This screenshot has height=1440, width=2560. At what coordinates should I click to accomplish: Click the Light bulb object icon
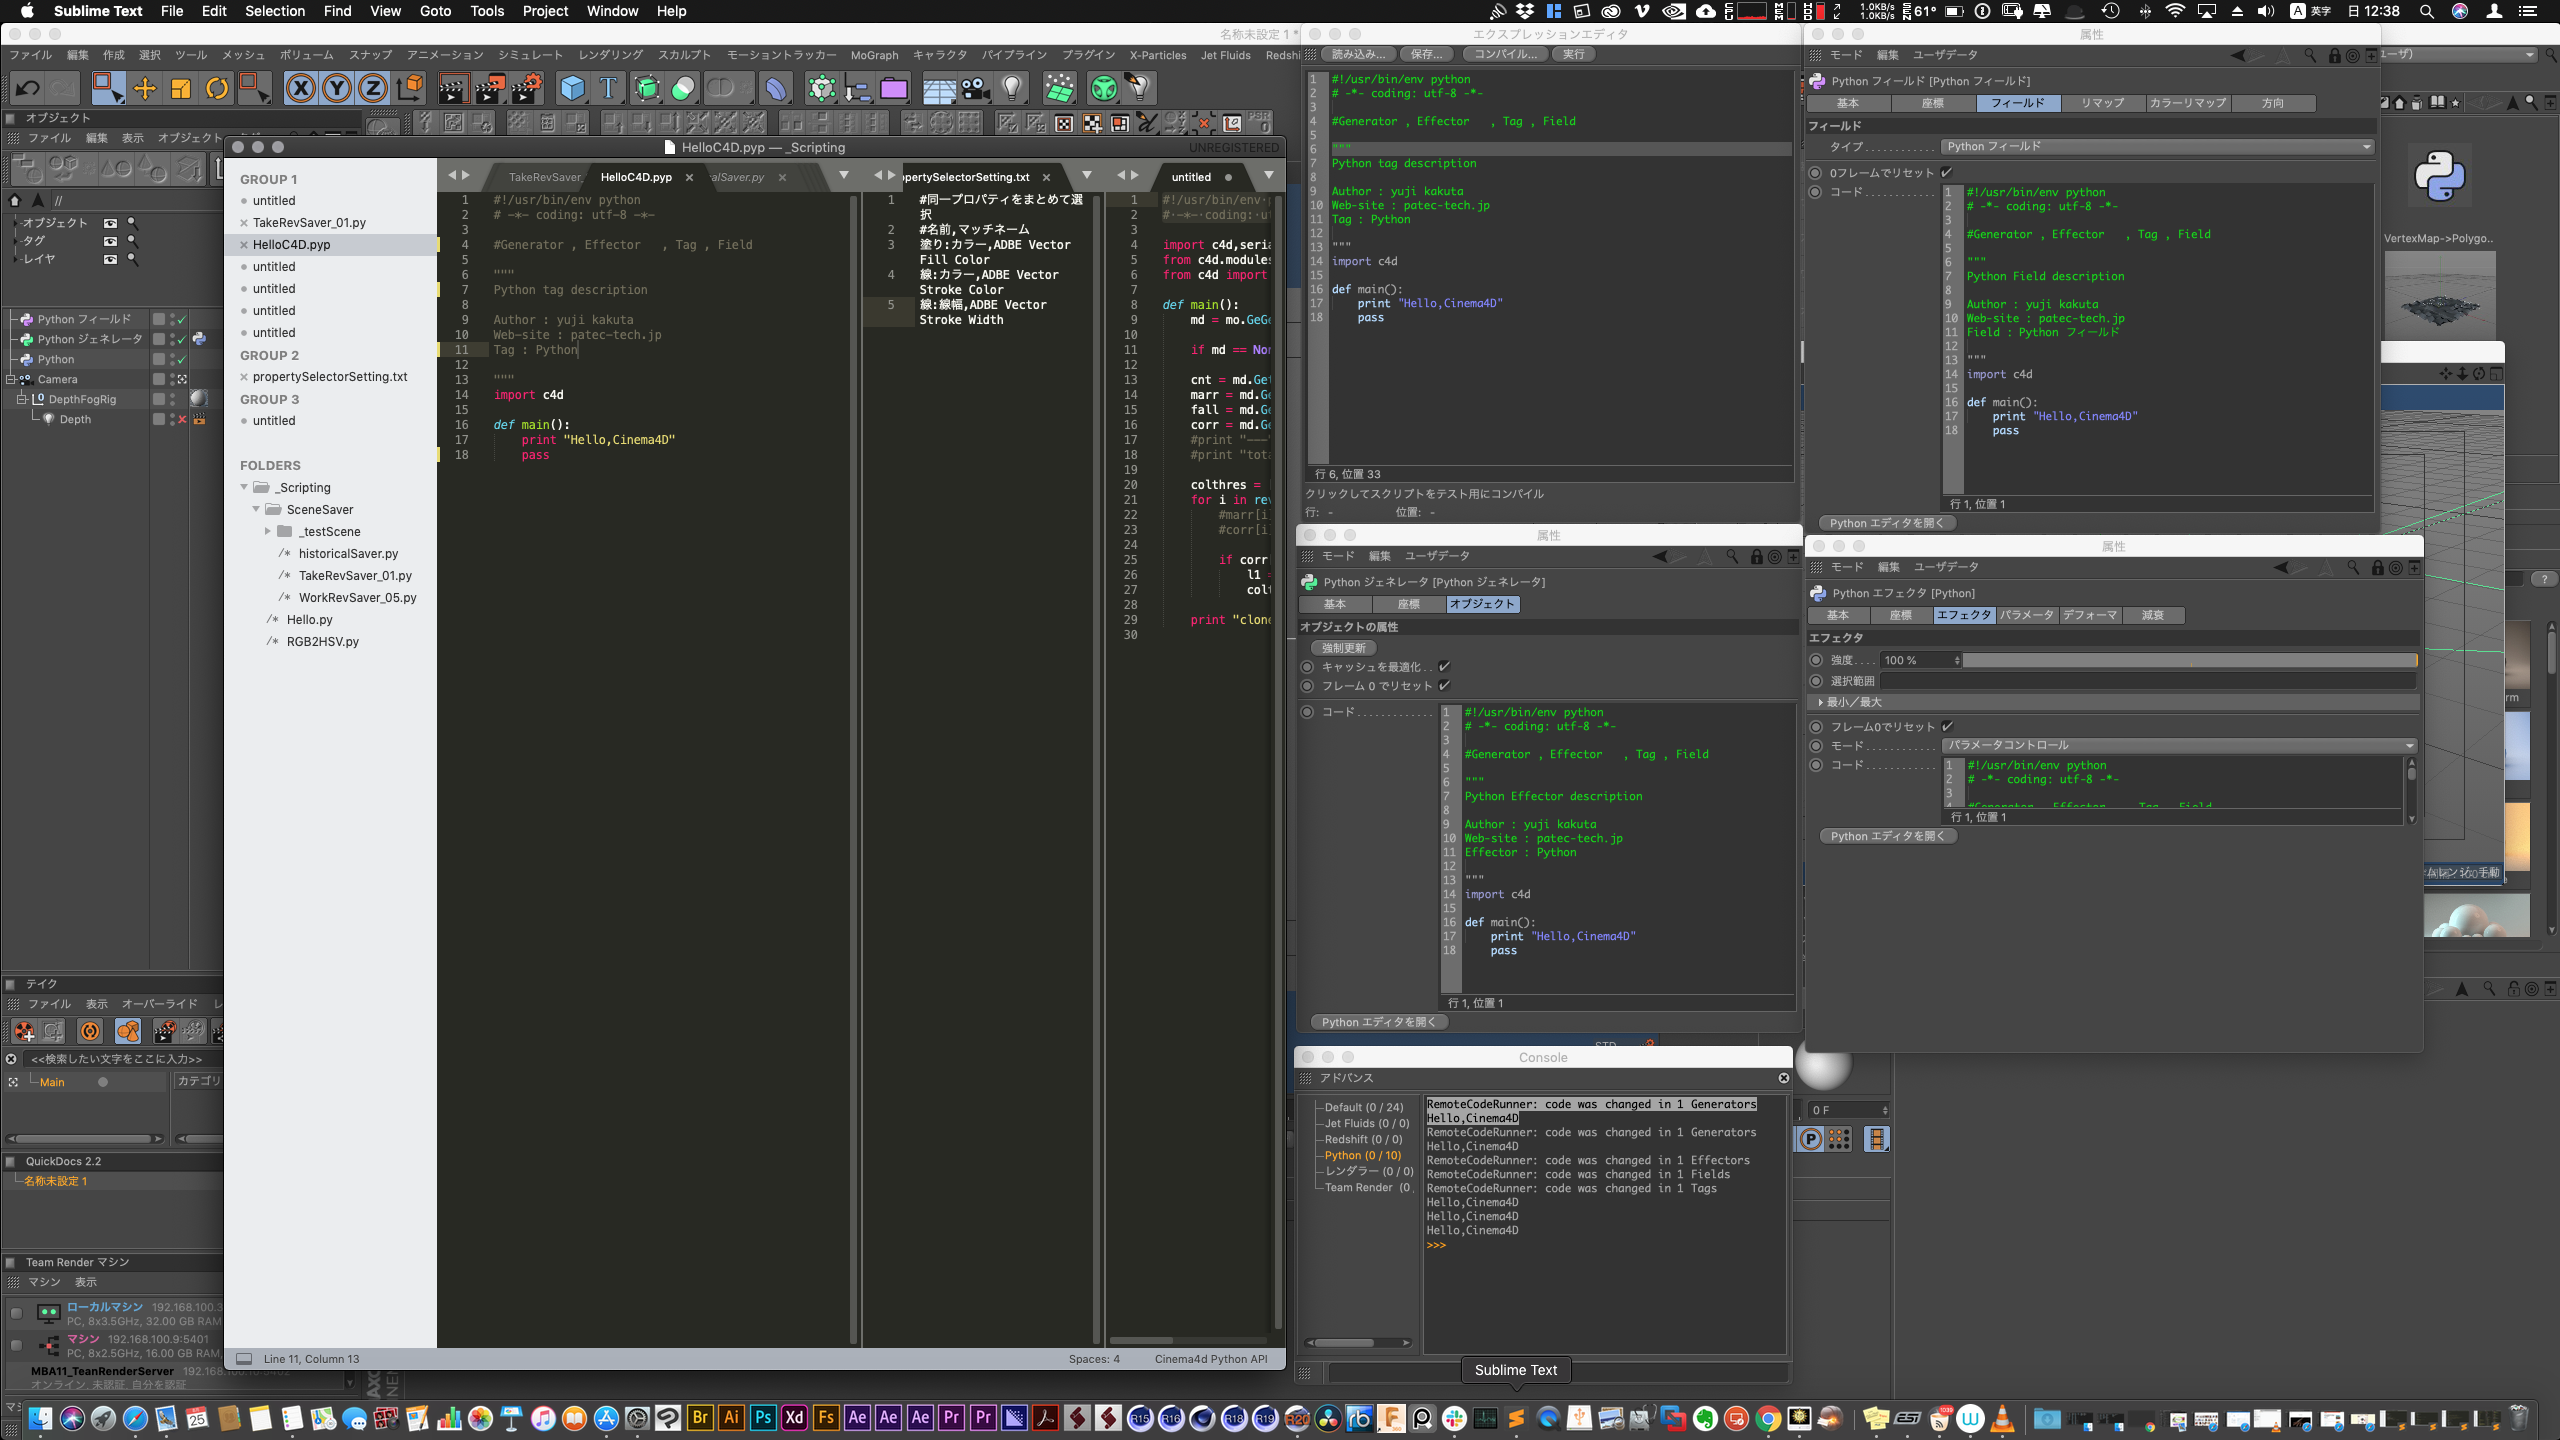pyautogui.click(x=1012, y=89)
